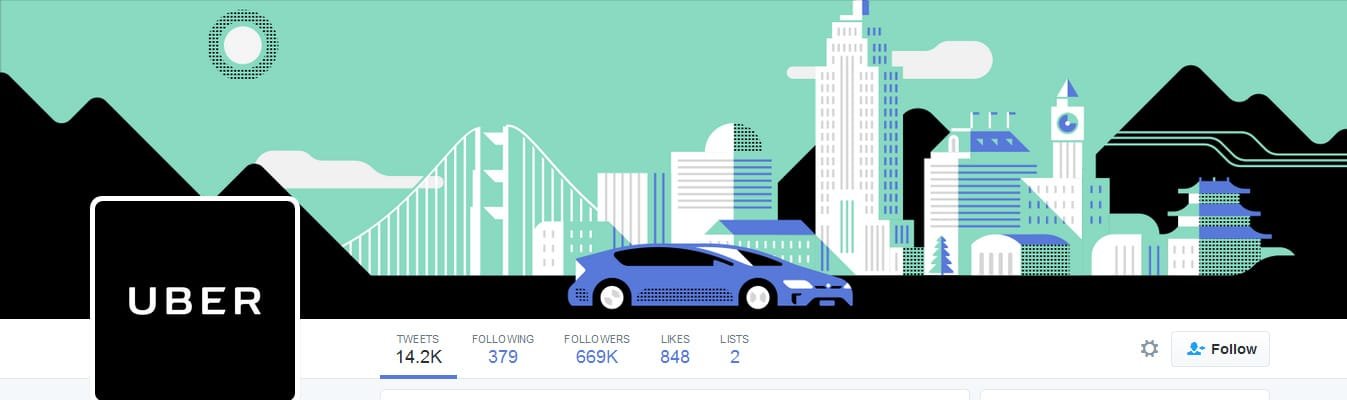Click the person-plus icon on Follow button

click(x=1195, y=349)
